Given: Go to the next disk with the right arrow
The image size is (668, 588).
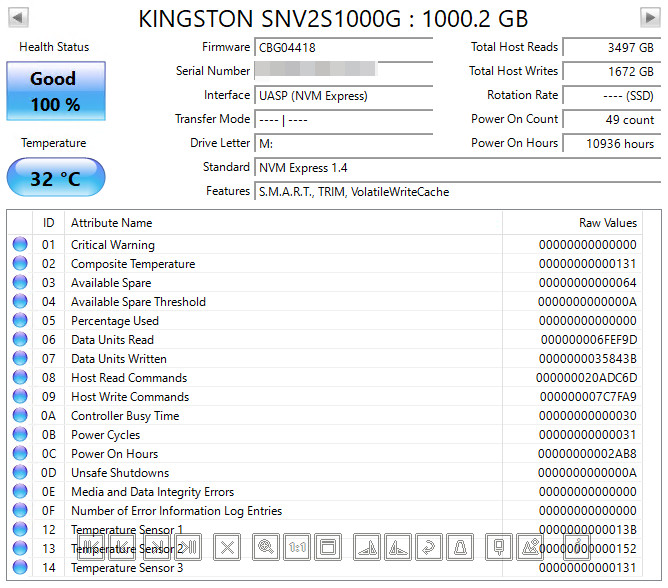Looking at the screenshot, I should pos(650,18).
